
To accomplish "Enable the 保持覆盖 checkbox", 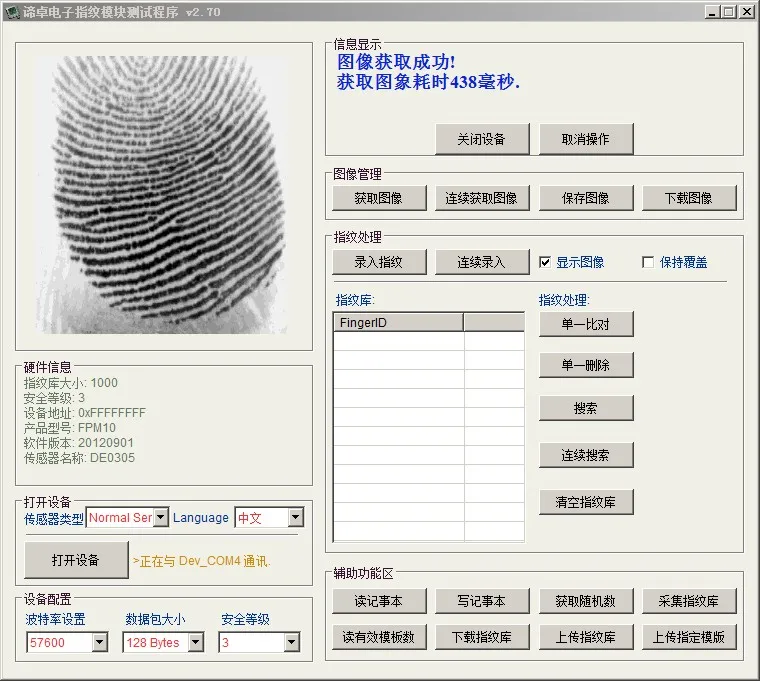I will (x=648, y=263).
